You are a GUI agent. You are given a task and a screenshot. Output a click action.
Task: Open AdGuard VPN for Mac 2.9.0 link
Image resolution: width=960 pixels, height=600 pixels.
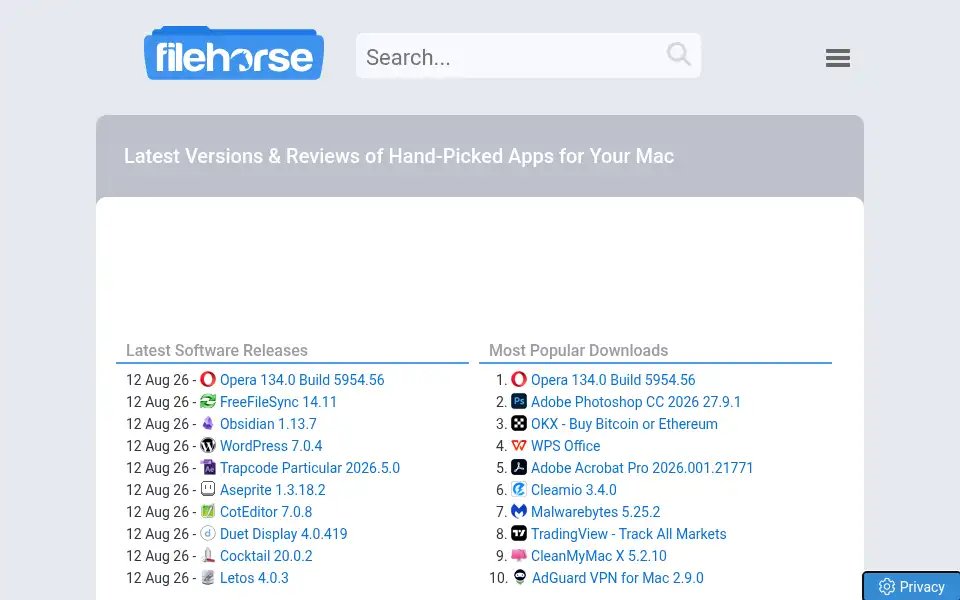(x=617, y=578)
